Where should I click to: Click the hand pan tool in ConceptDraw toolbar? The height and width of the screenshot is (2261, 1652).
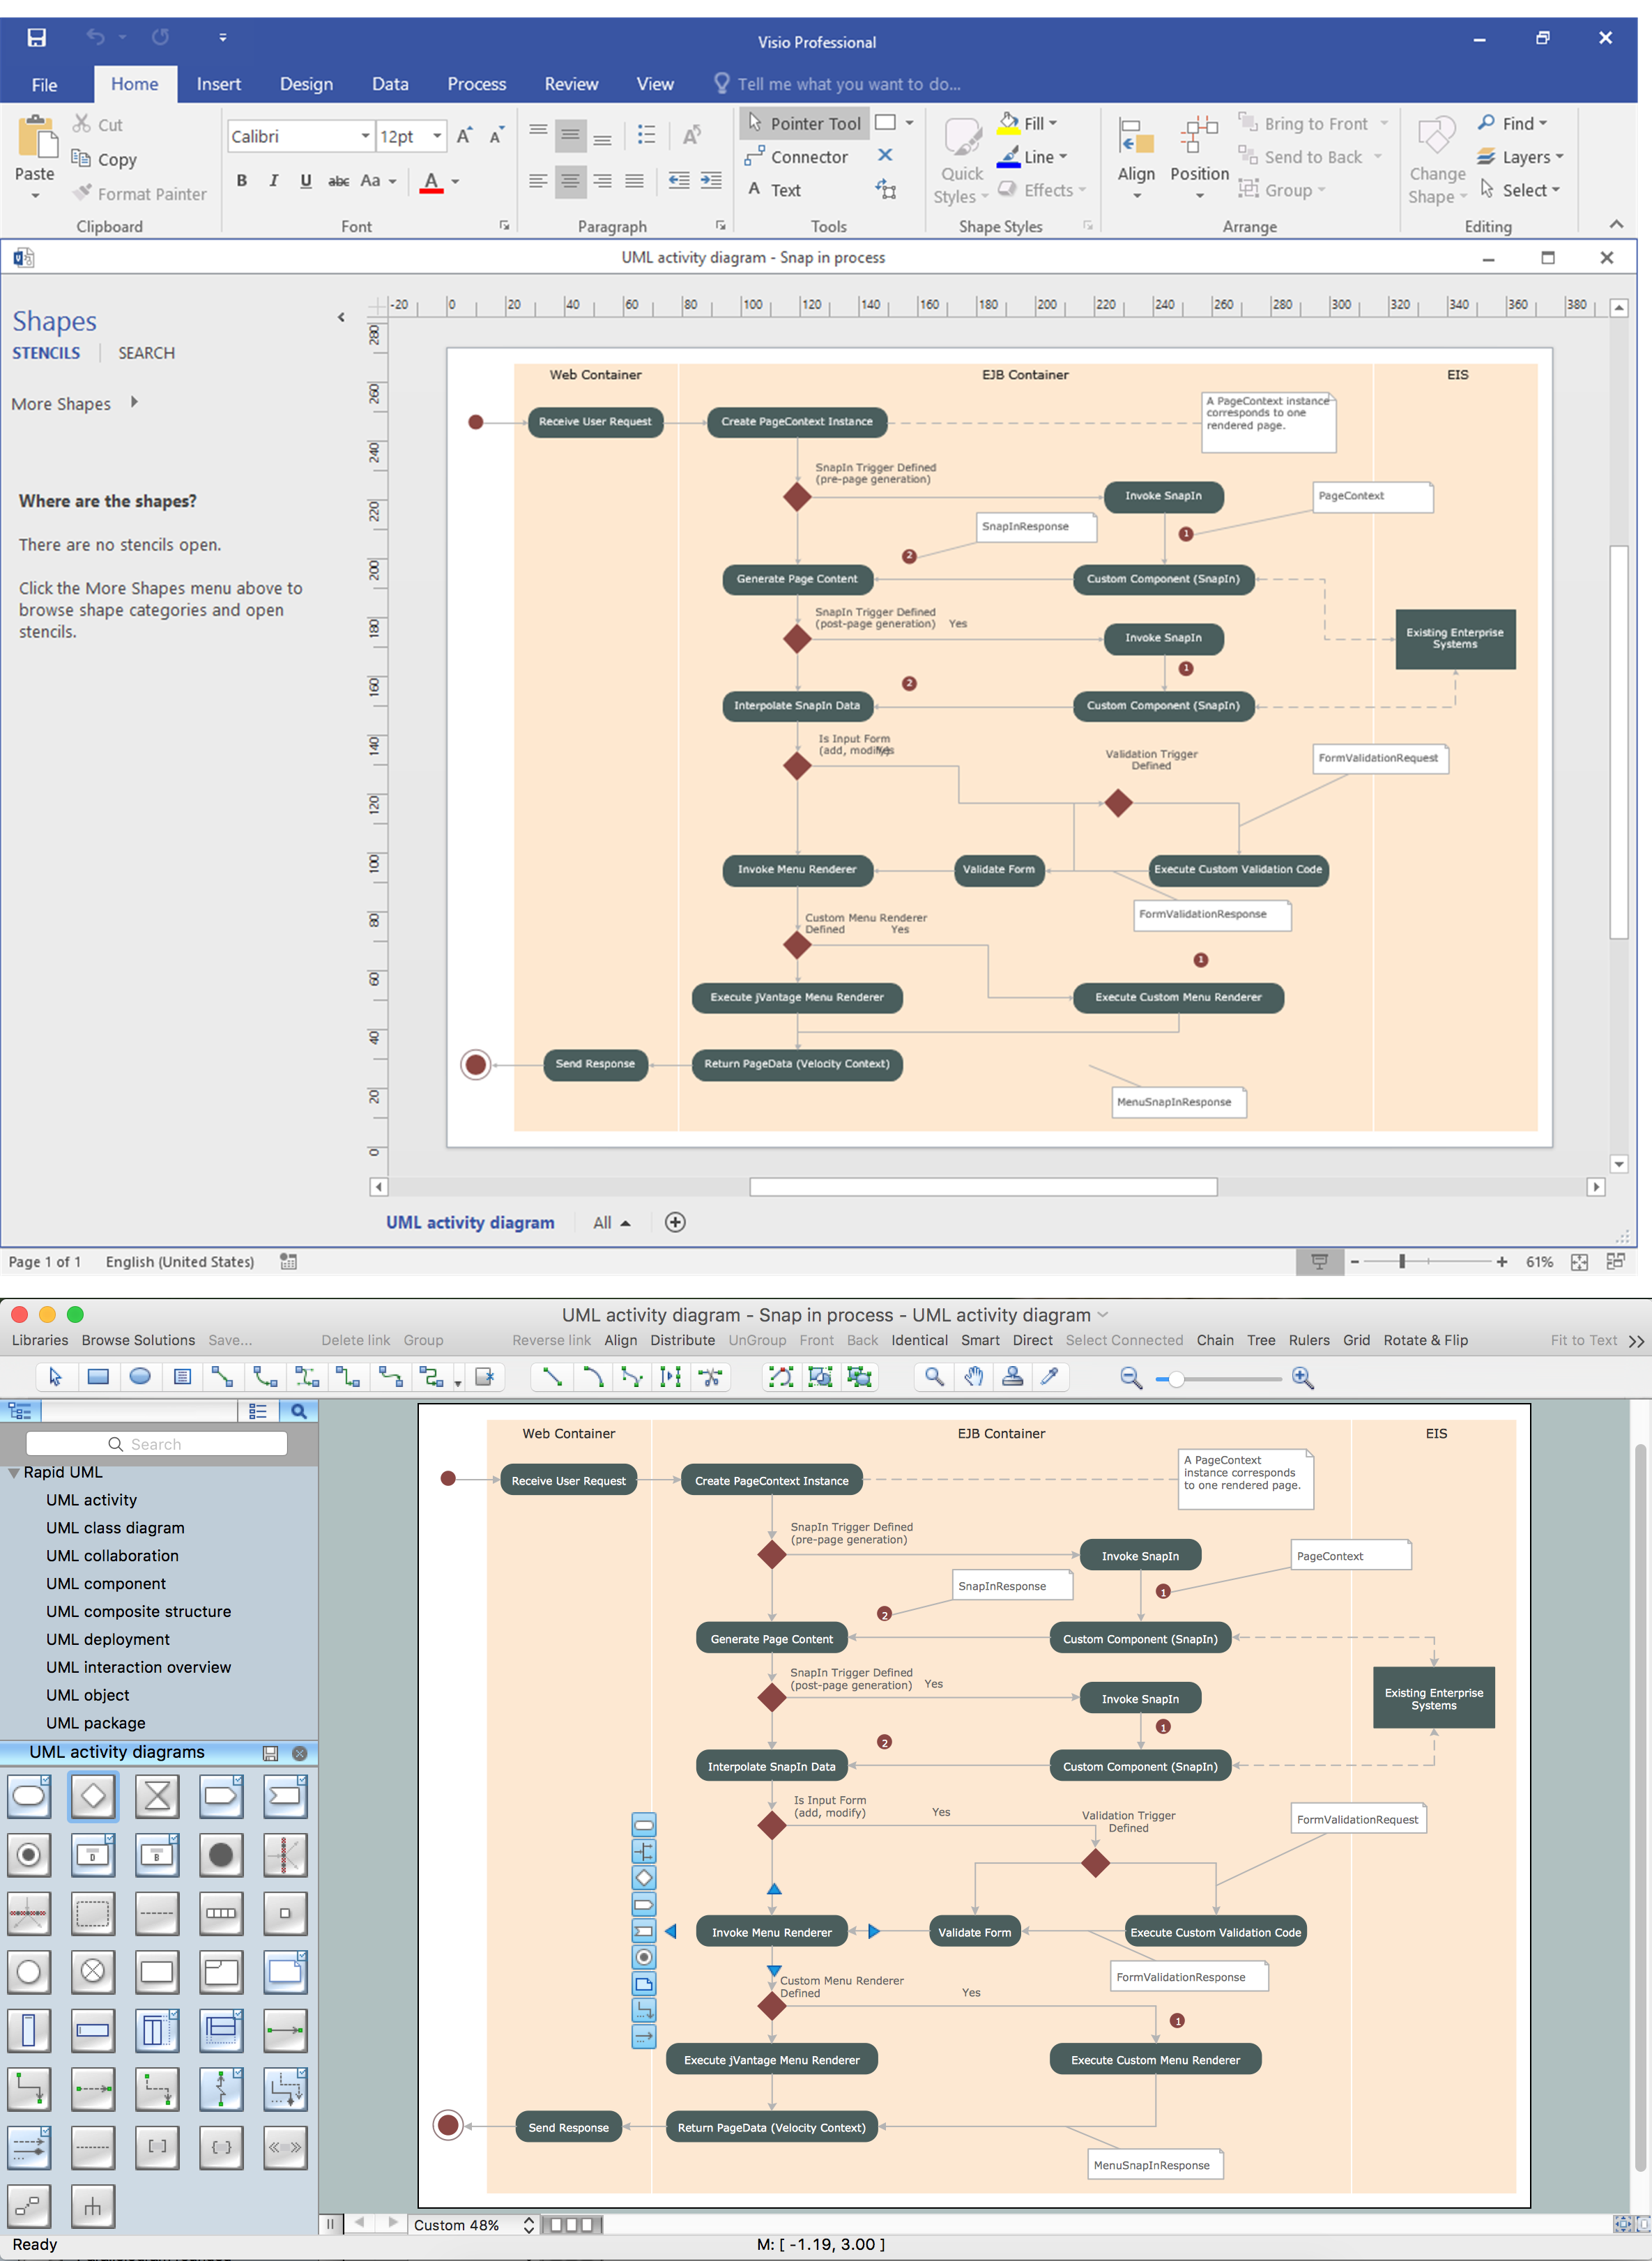(973, 1377)
